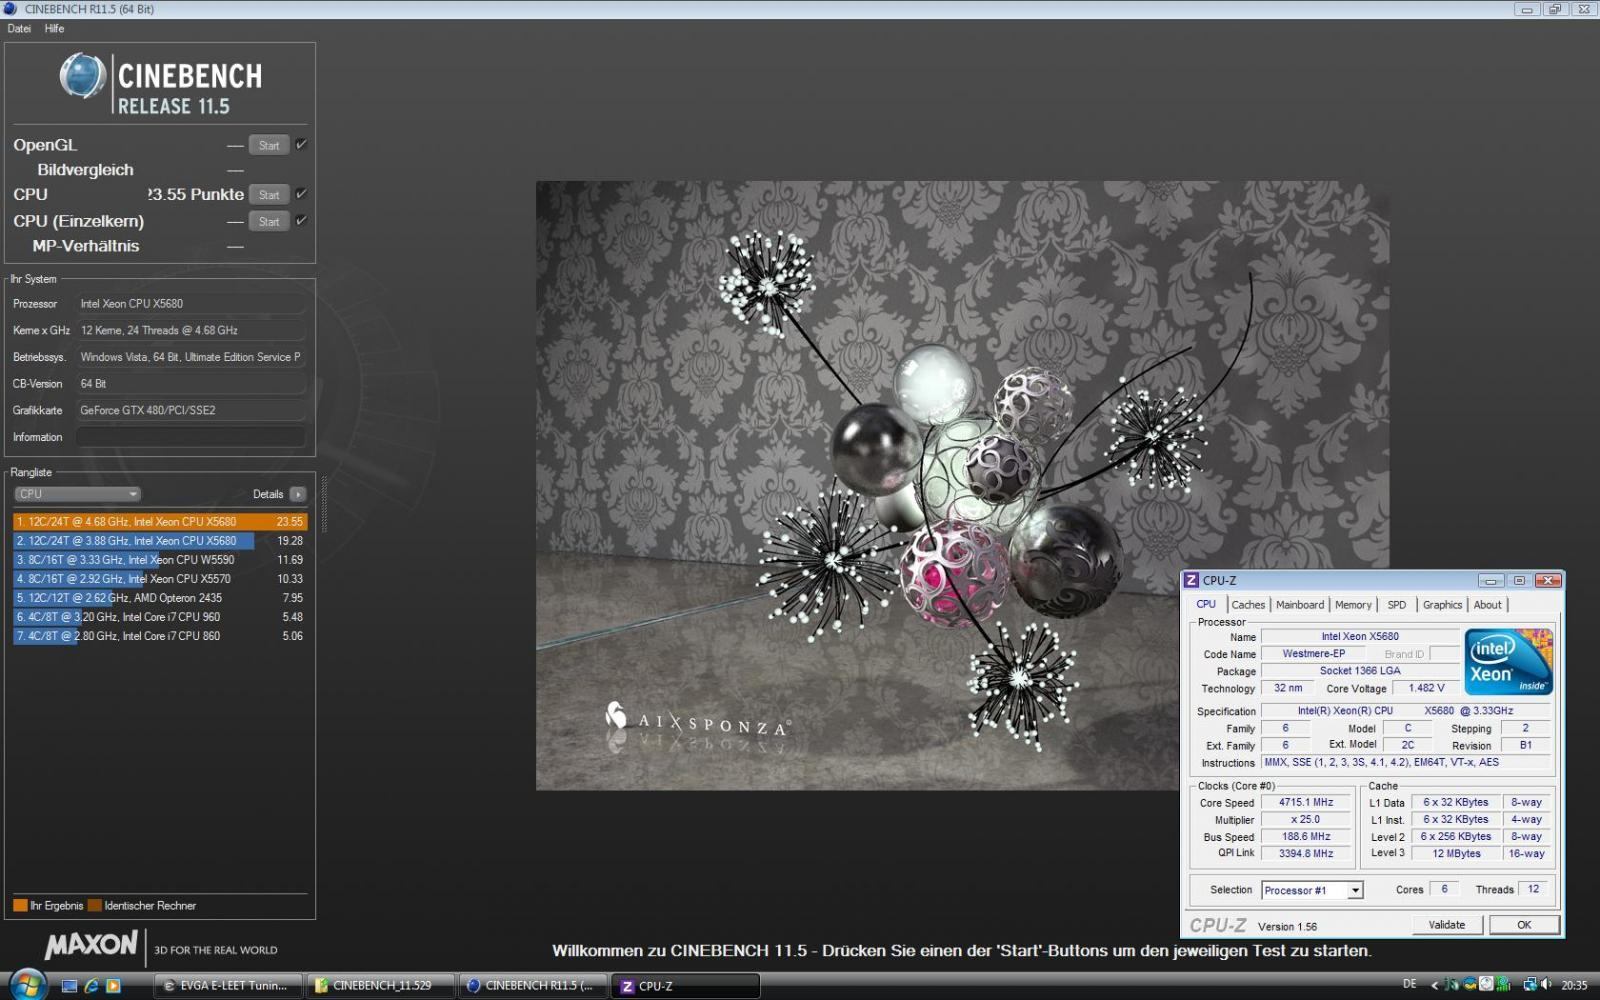Select ranking entry 12C/24T @ 4.68 GHz
This screenshot has height=1000, width=1600.
(x=160, y=521)
